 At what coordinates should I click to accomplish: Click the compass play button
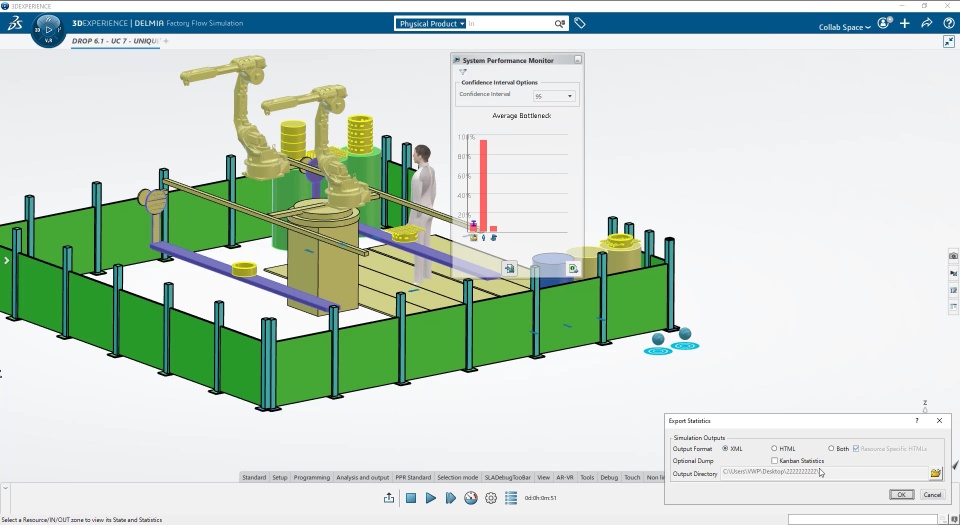(48, 29)
